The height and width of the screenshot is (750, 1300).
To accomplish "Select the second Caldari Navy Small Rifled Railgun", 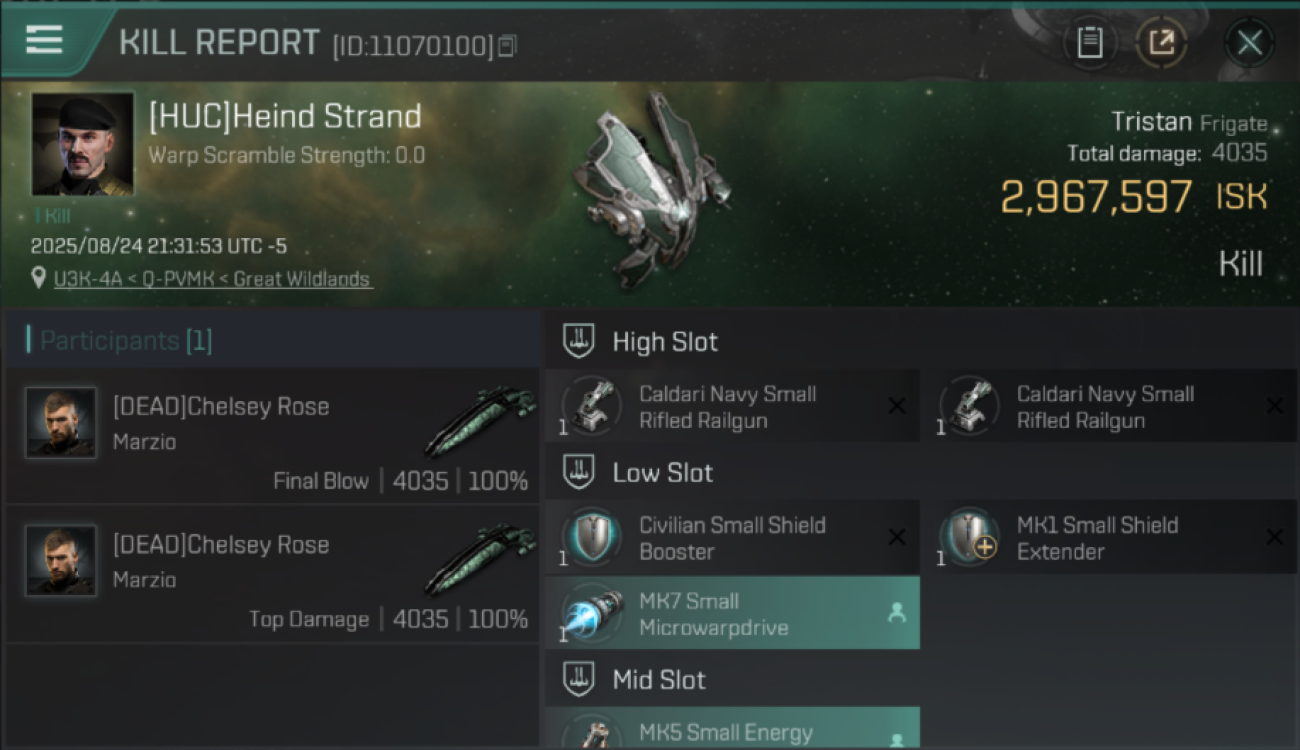I will [1110, 406].
